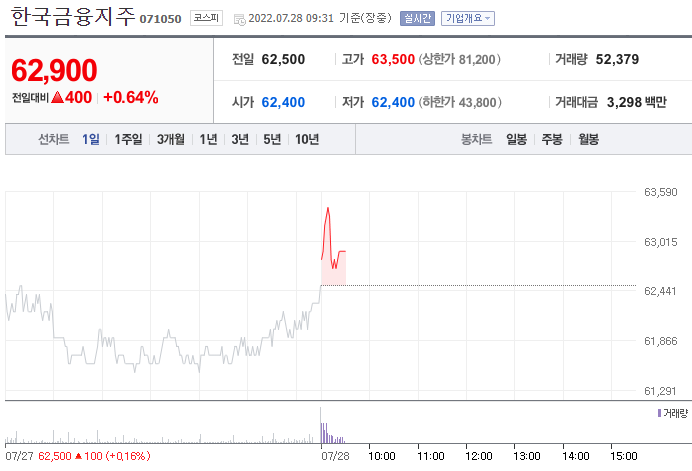
Task: Open the 기업개요 dropdown
Action: [x=468, y=19]
